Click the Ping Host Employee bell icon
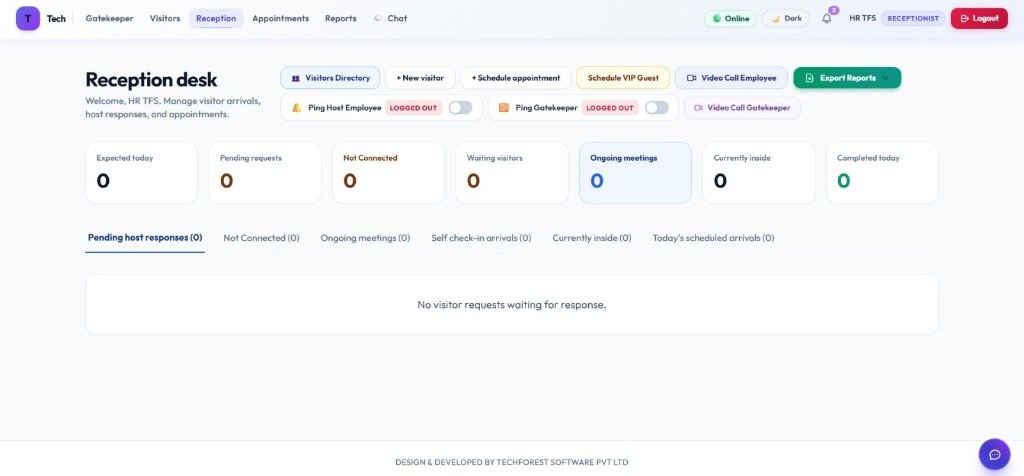 point(296,108)
